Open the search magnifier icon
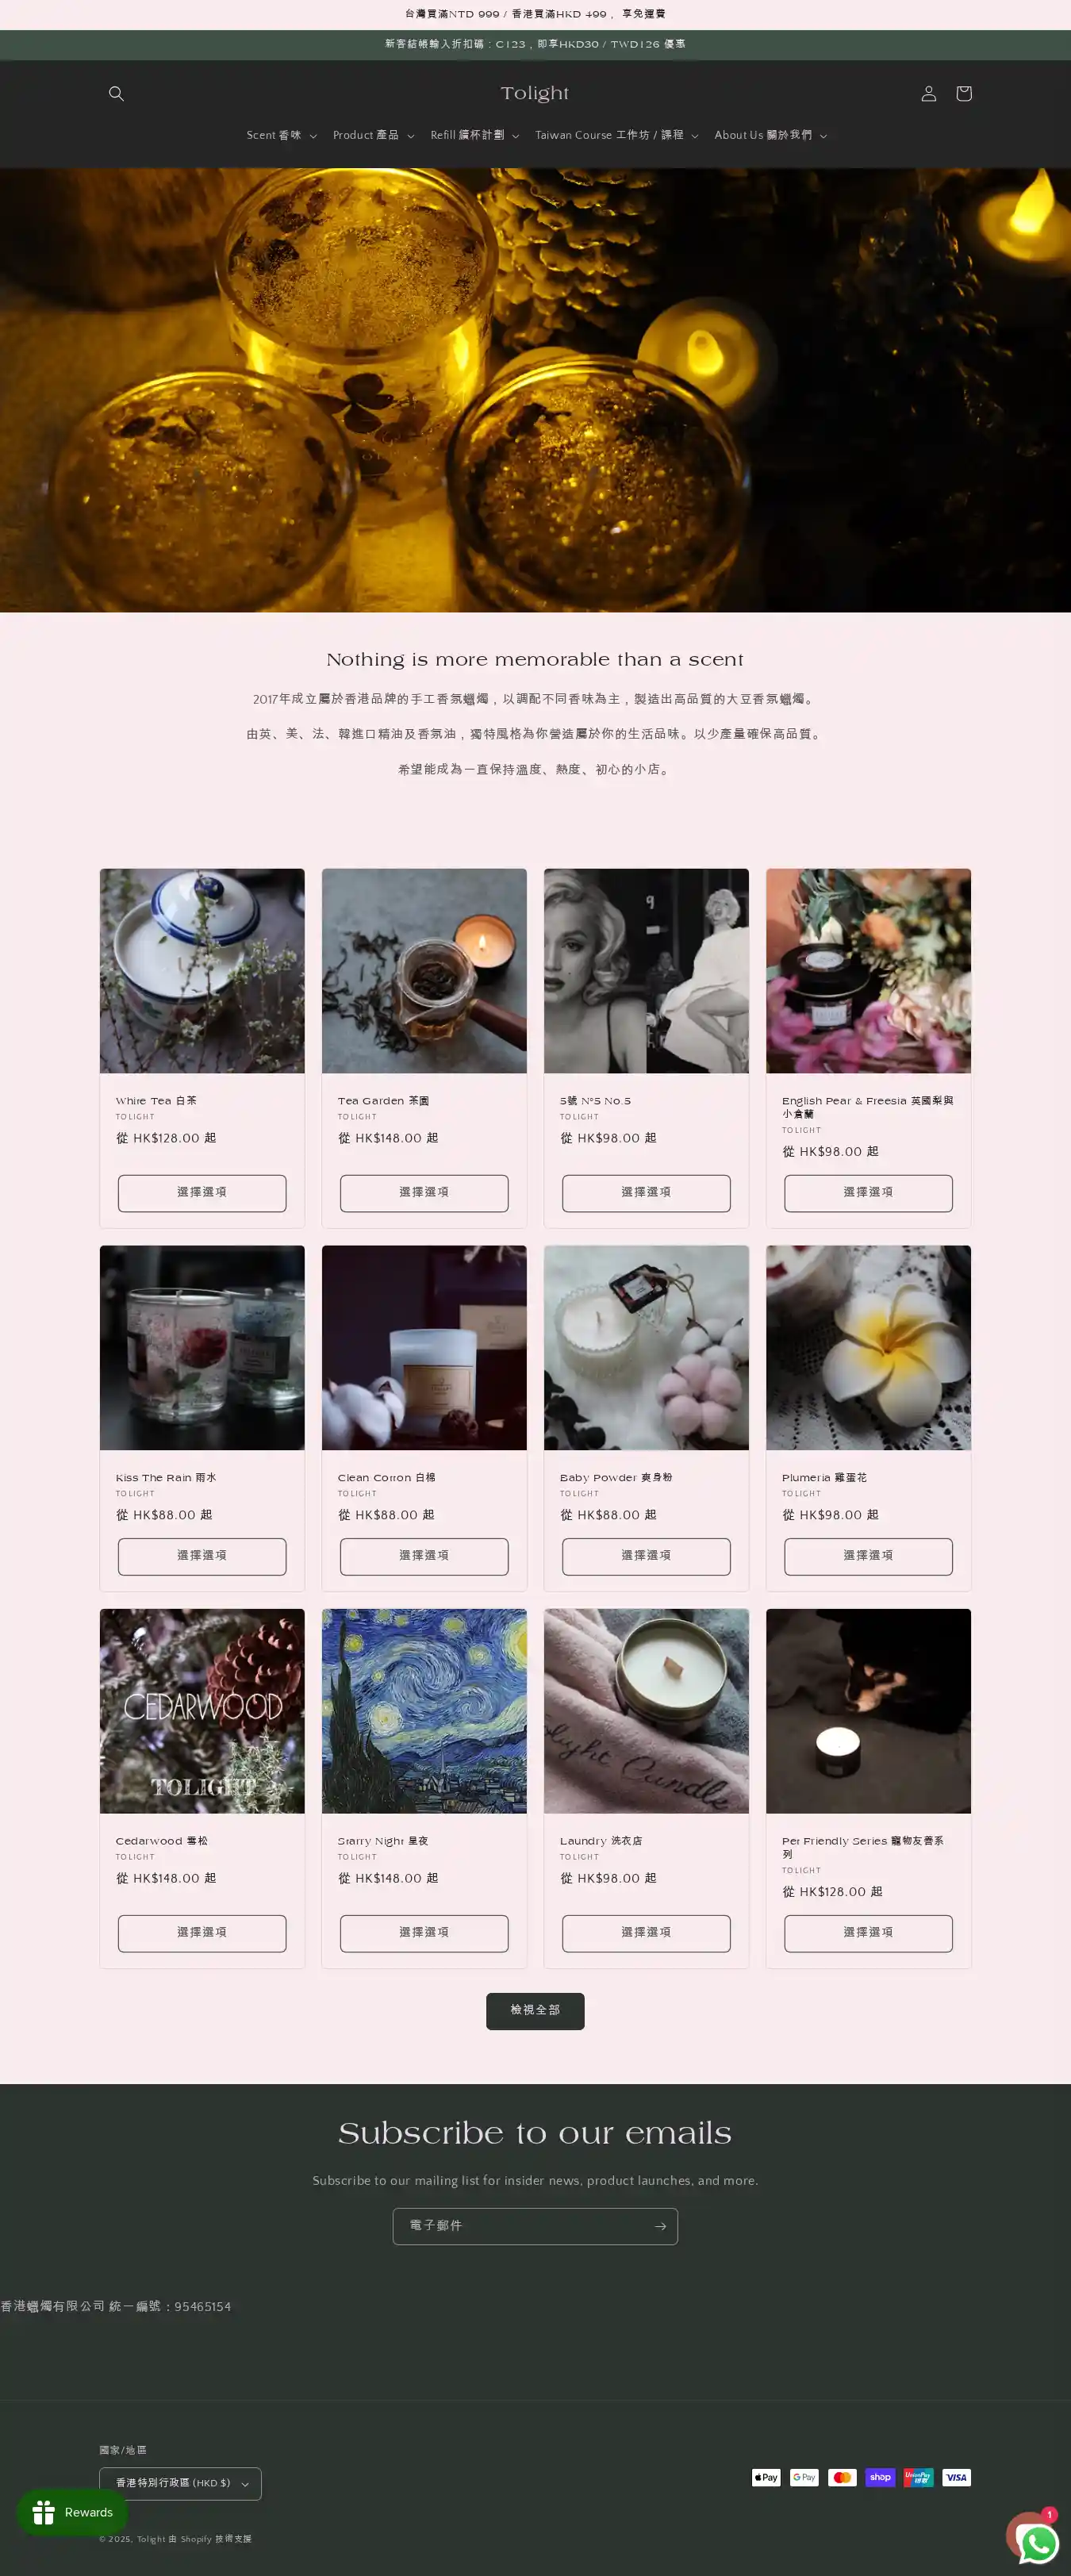This screenshot has height=2576, width=1071. (x=116, y=93)
